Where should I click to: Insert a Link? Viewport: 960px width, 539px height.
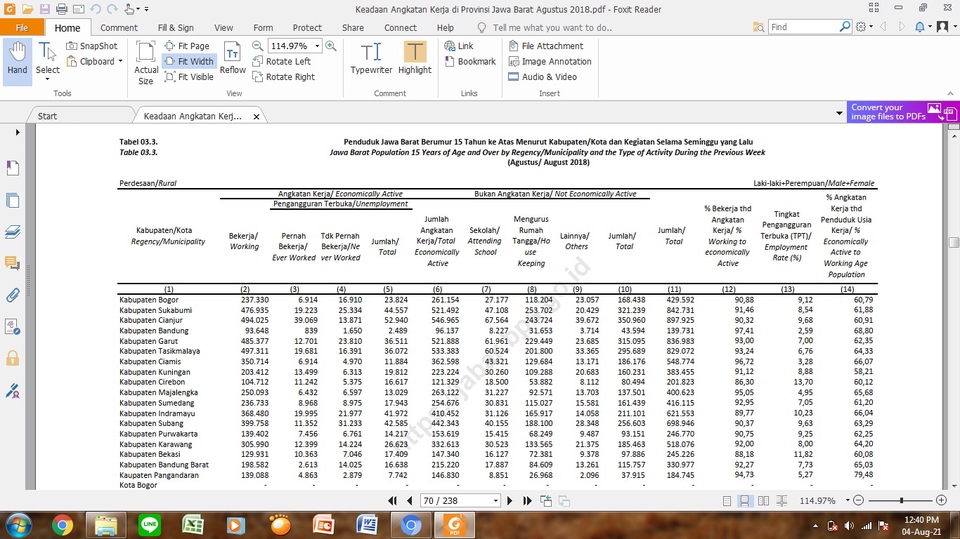pyautogui.click(x=459, y=46)
